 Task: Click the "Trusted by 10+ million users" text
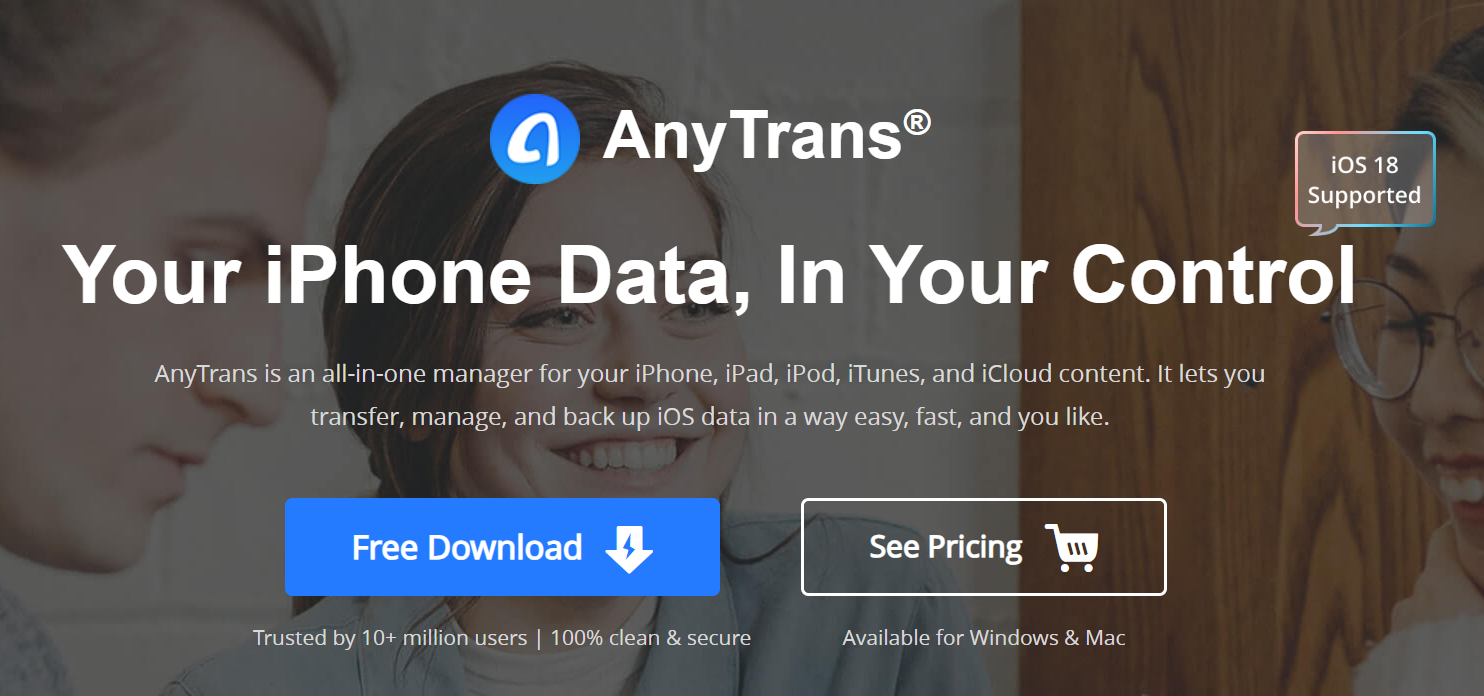390,637
